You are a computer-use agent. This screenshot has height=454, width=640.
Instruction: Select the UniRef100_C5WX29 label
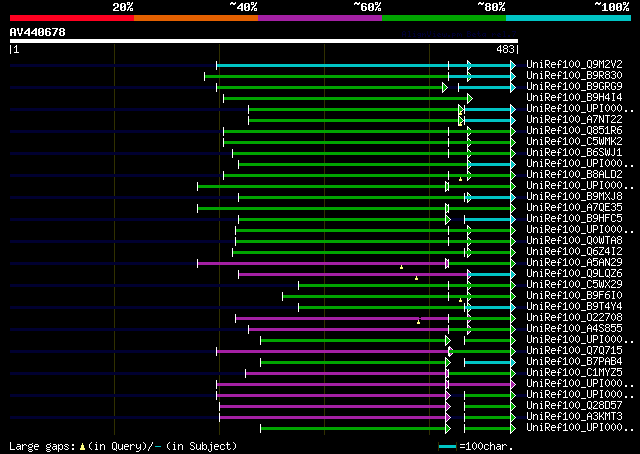click(574, 285)
